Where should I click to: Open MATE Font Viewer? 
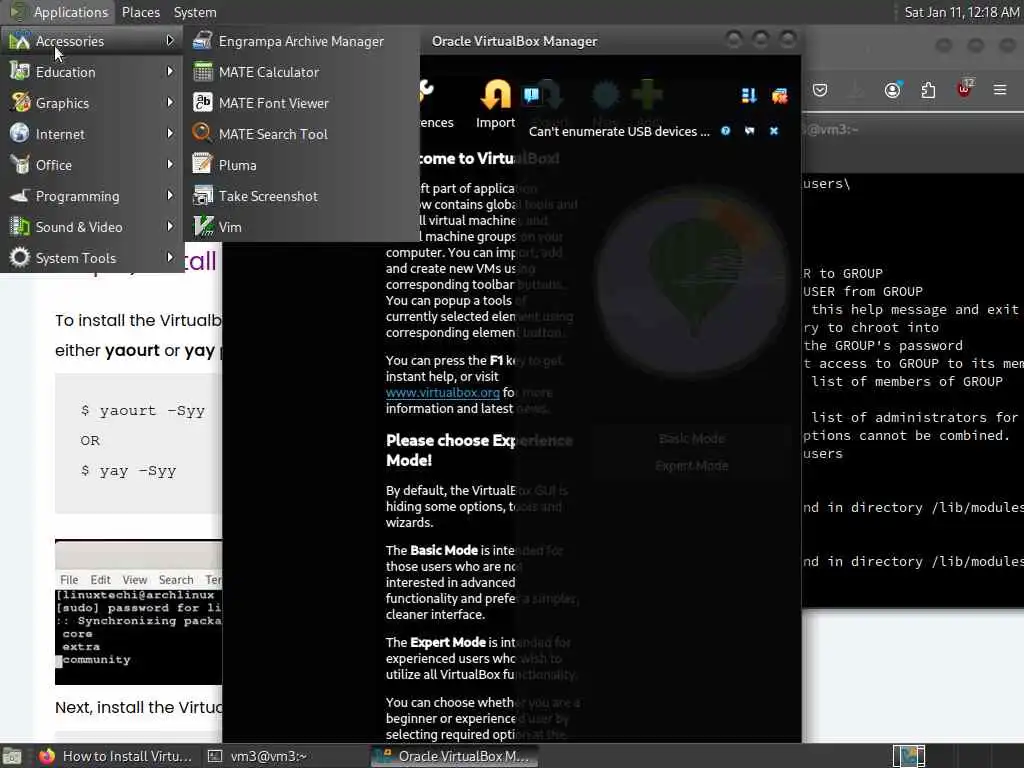(301, 103)
